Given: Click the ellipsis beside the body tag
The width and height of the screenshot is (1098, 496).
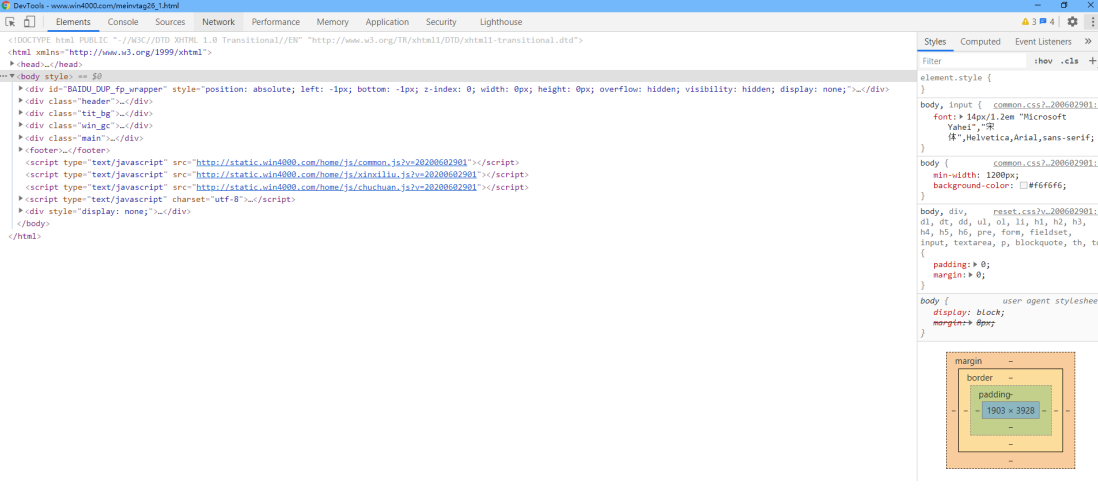Looking at the screenshot, I should tap(4, 76).
